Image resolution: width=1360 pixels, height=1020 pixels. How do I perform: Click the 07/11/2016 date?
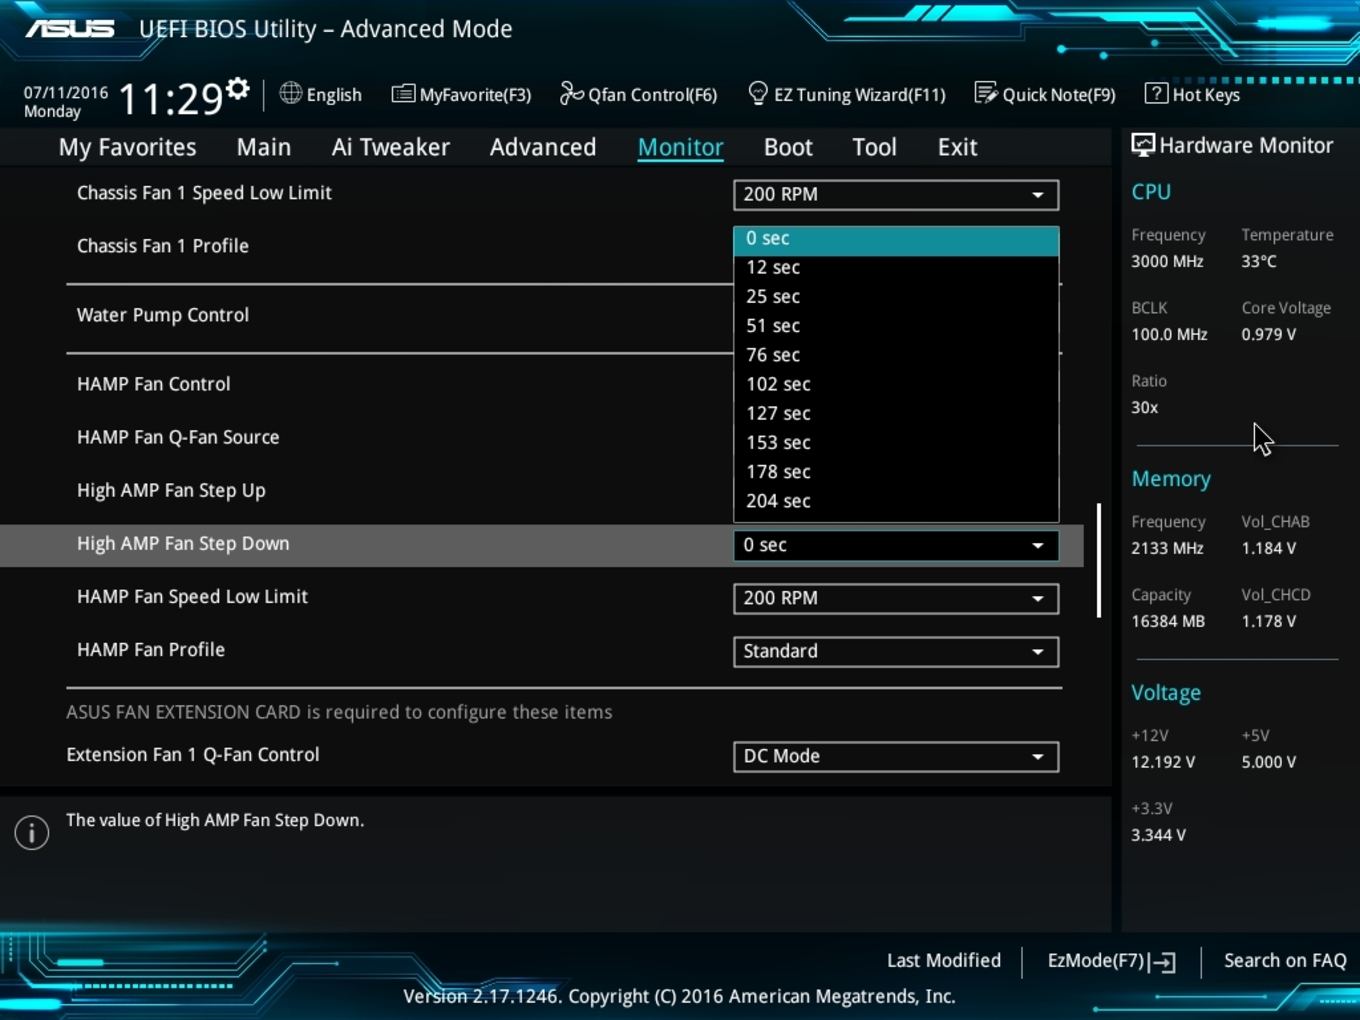[x=66, y=92]
